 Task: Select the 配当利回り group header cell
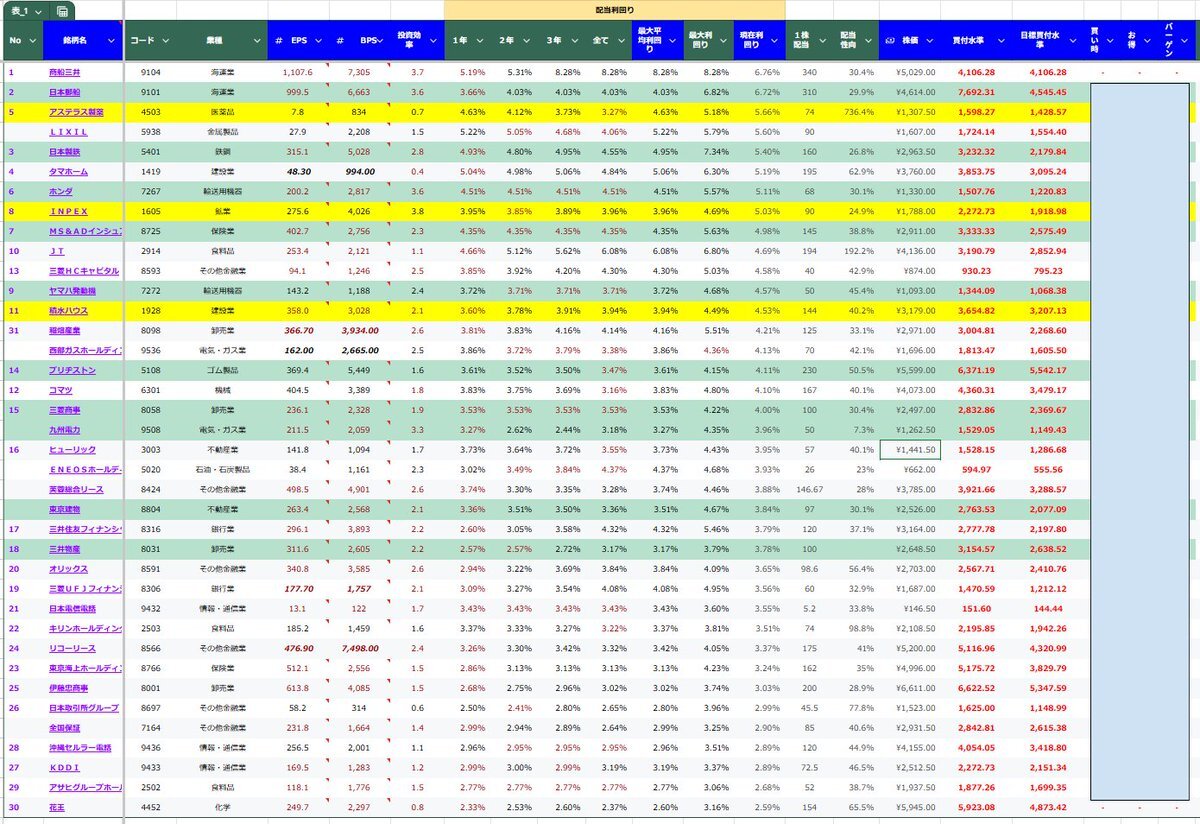click(x=614, y=9)
